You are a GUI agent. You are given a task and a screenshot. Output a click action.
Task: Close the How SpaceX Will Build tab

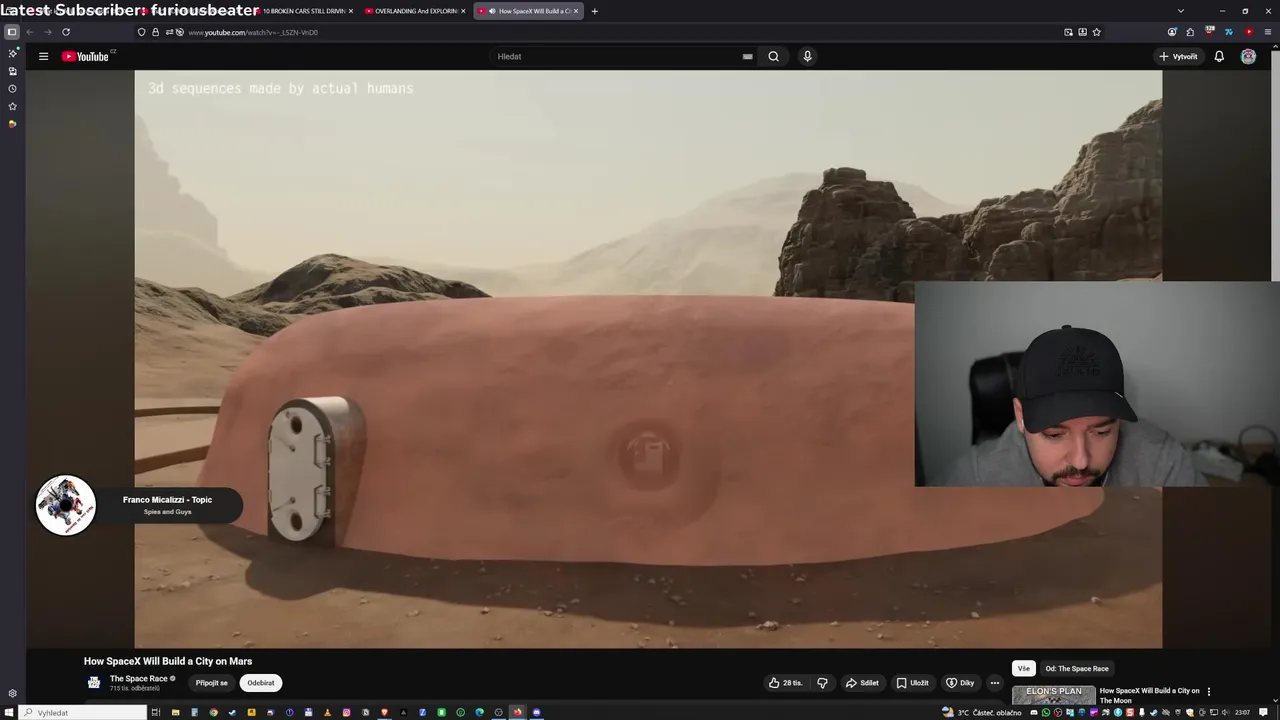[x=576, y=11]
